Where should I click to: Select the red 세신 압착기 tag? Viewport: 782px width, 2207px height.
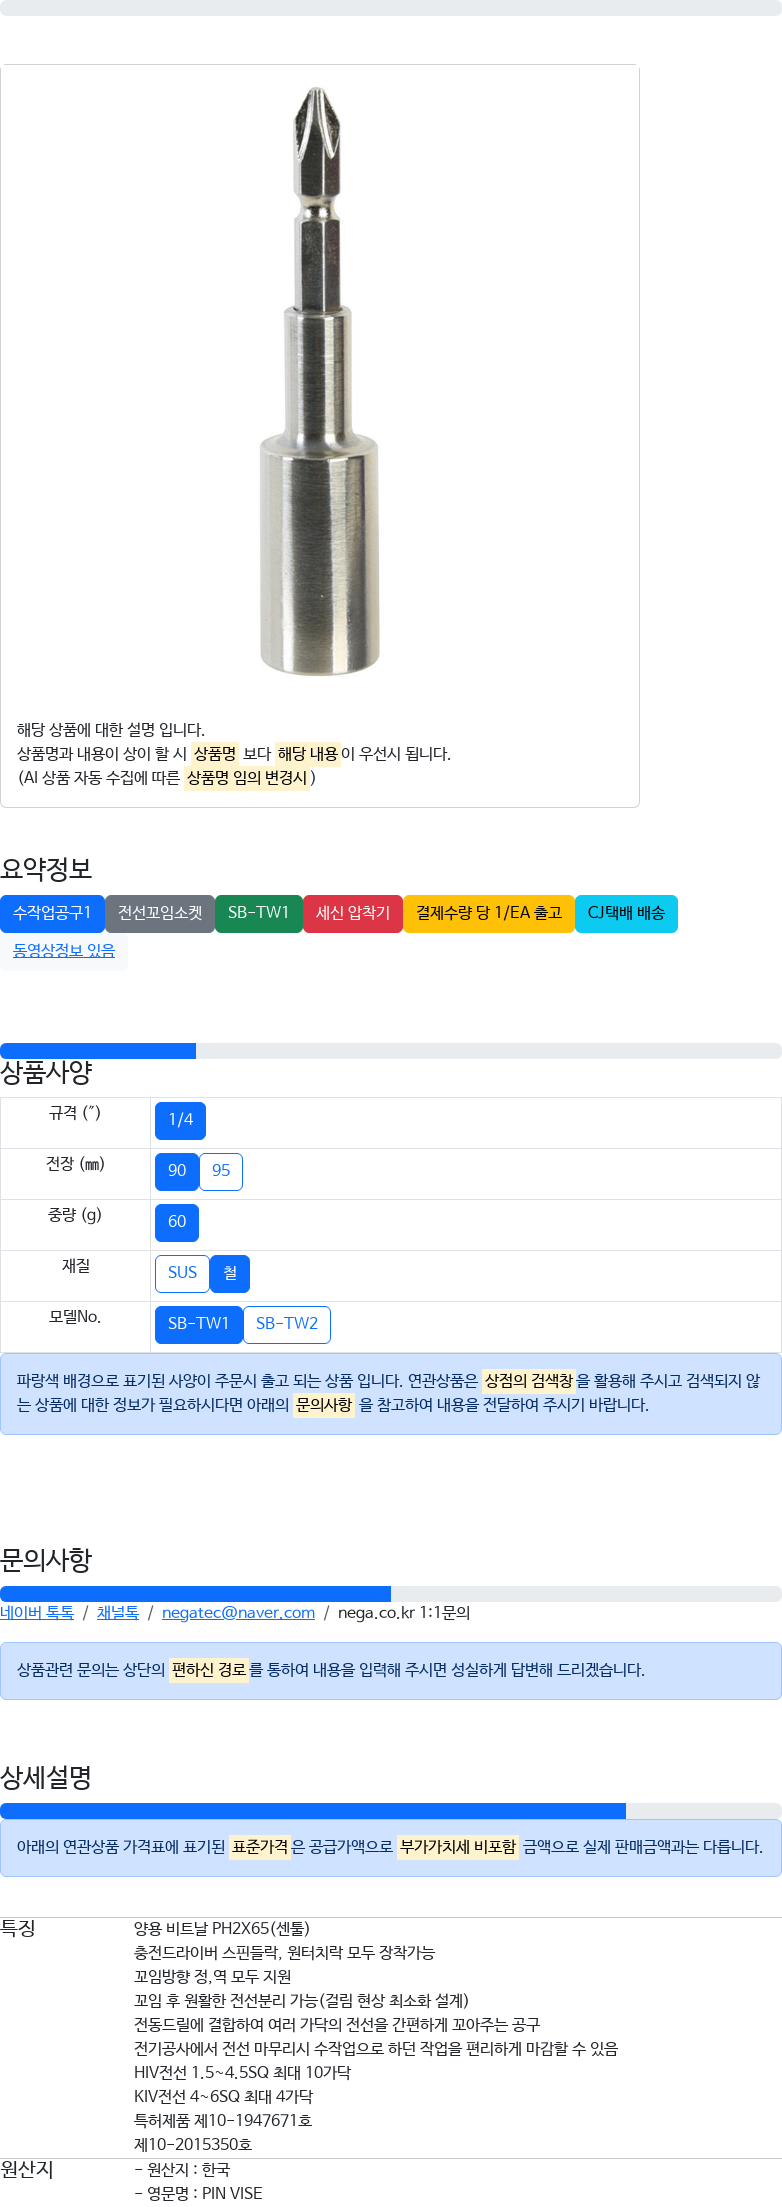[353, 913]
